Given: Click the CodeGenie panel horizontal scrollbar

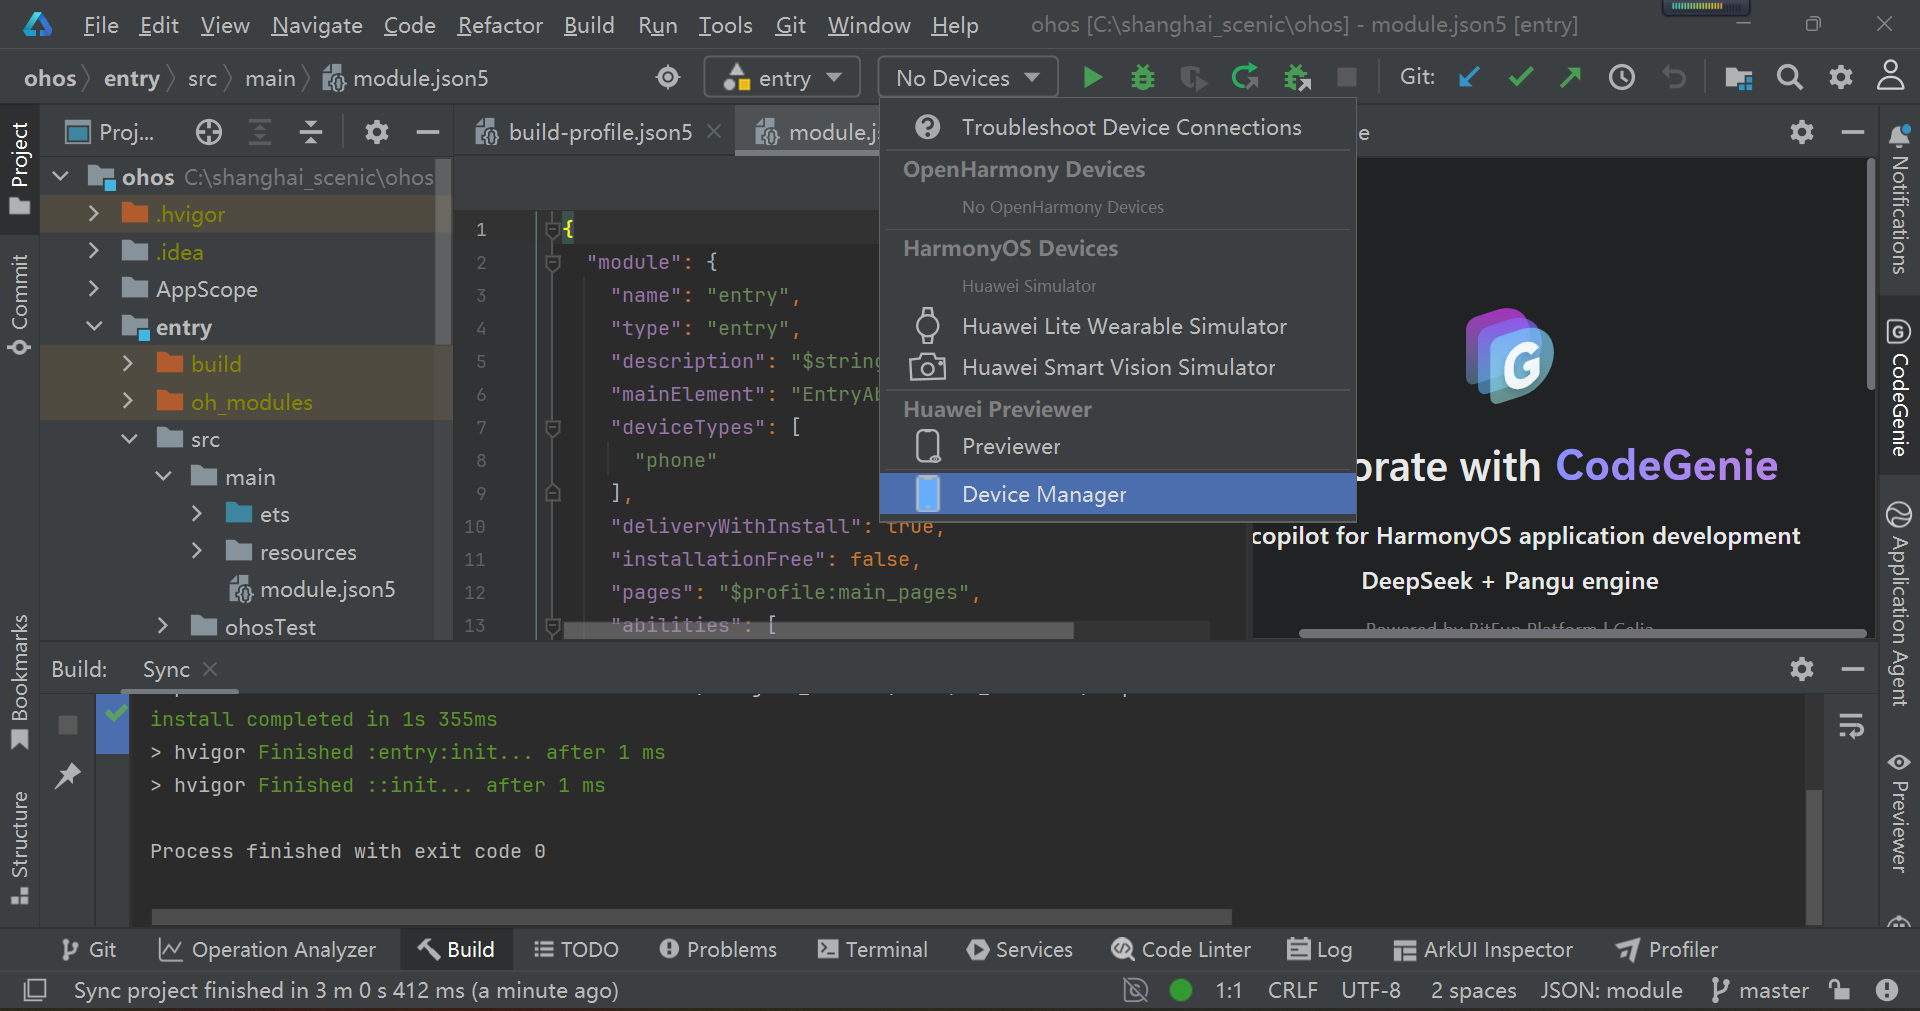Looking at the screenshot, I should [1582, 633].
